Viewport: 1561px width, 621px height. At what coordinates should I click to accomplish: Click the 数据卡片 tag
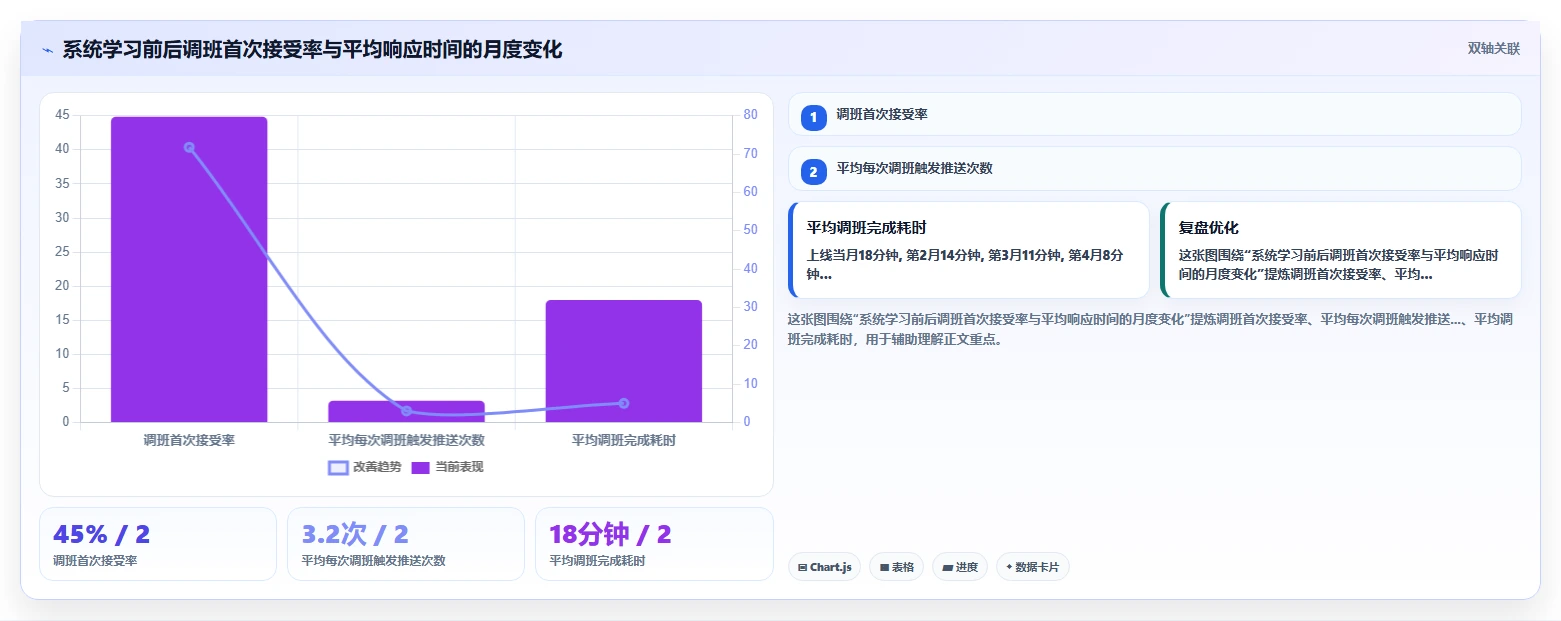click(x=1033, y=567)
